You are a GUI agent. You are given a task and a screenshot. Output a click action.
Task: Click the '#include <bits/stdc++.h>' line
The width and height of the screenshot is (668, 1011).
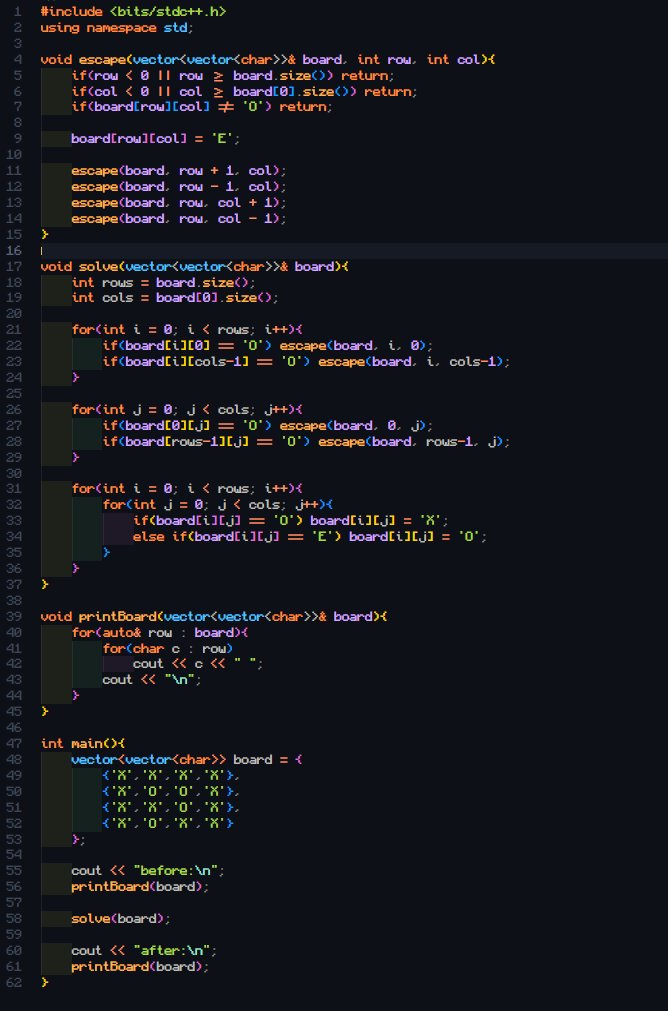click(x=133, y=12)
